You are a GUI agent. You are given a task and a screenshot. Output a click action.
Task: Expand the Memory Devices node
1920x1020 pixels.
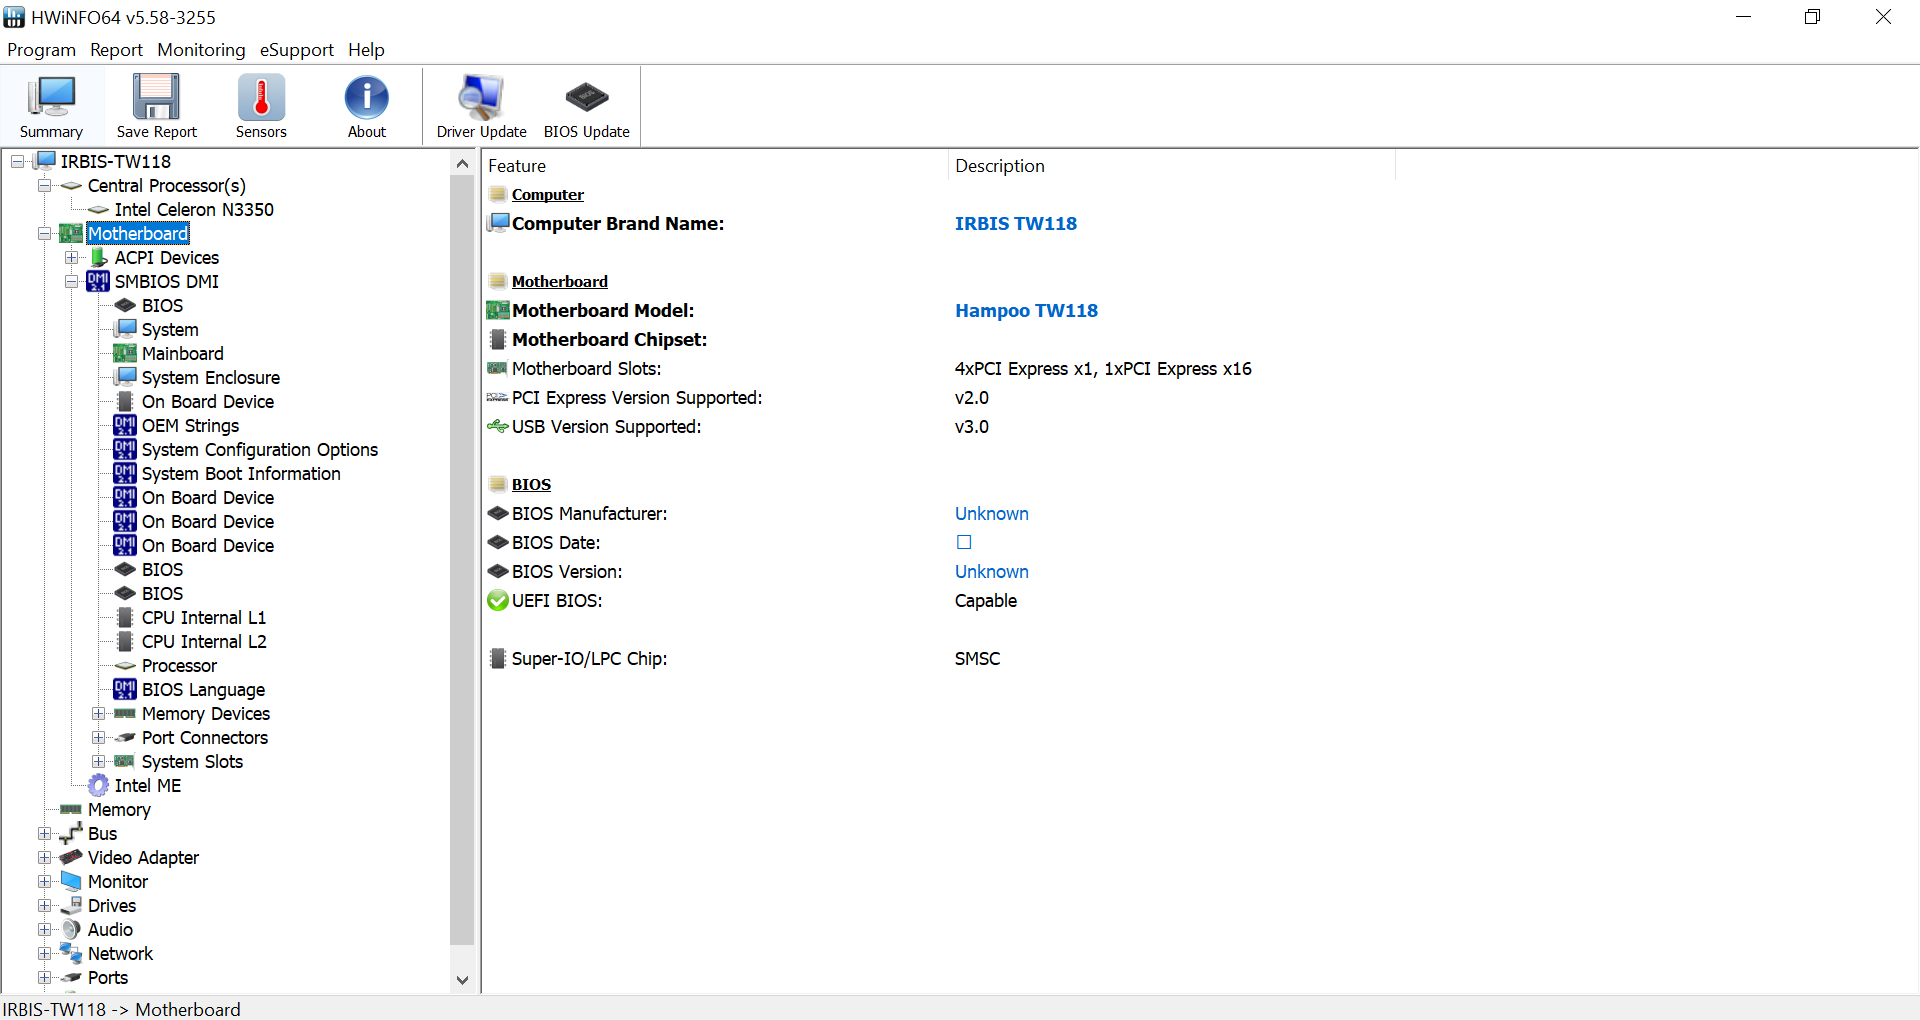point(98,714)
